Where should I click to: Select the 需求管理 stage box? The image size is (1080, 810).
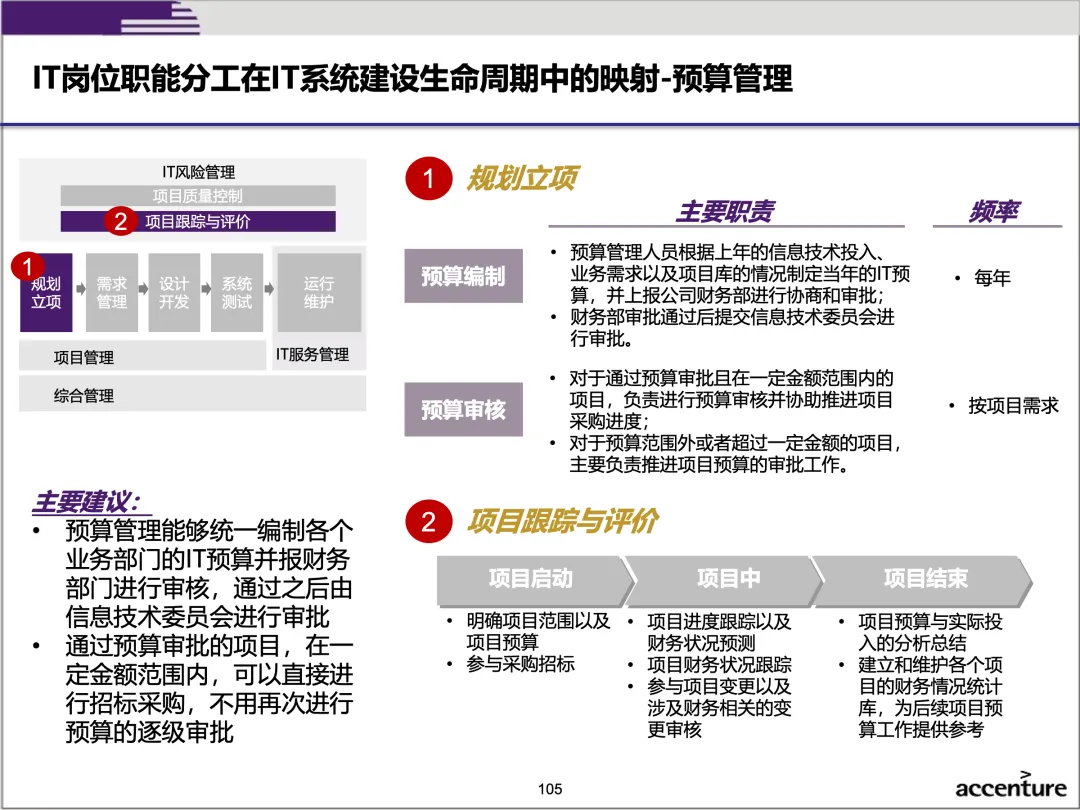point(112,293)
